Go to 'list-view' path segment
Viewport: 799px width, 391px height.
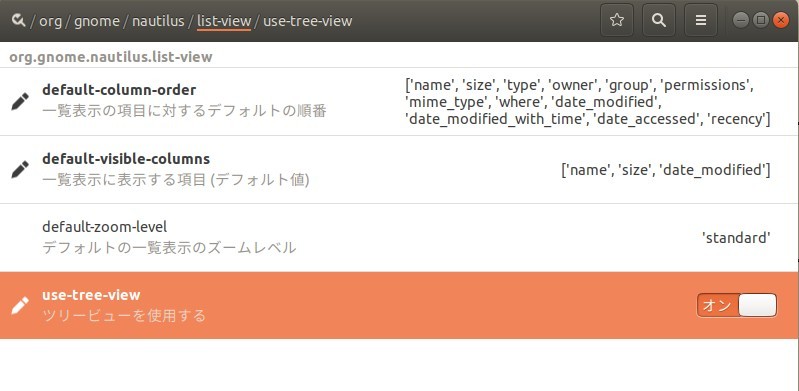[x=224, y=21]
